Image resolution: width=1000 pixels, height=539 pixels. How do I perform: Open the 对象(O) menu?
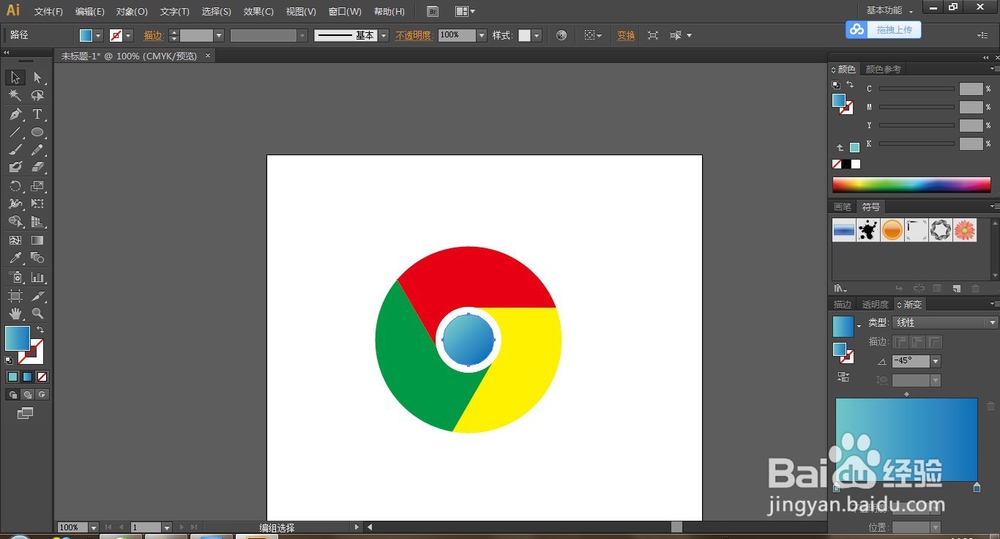[132, 11]
